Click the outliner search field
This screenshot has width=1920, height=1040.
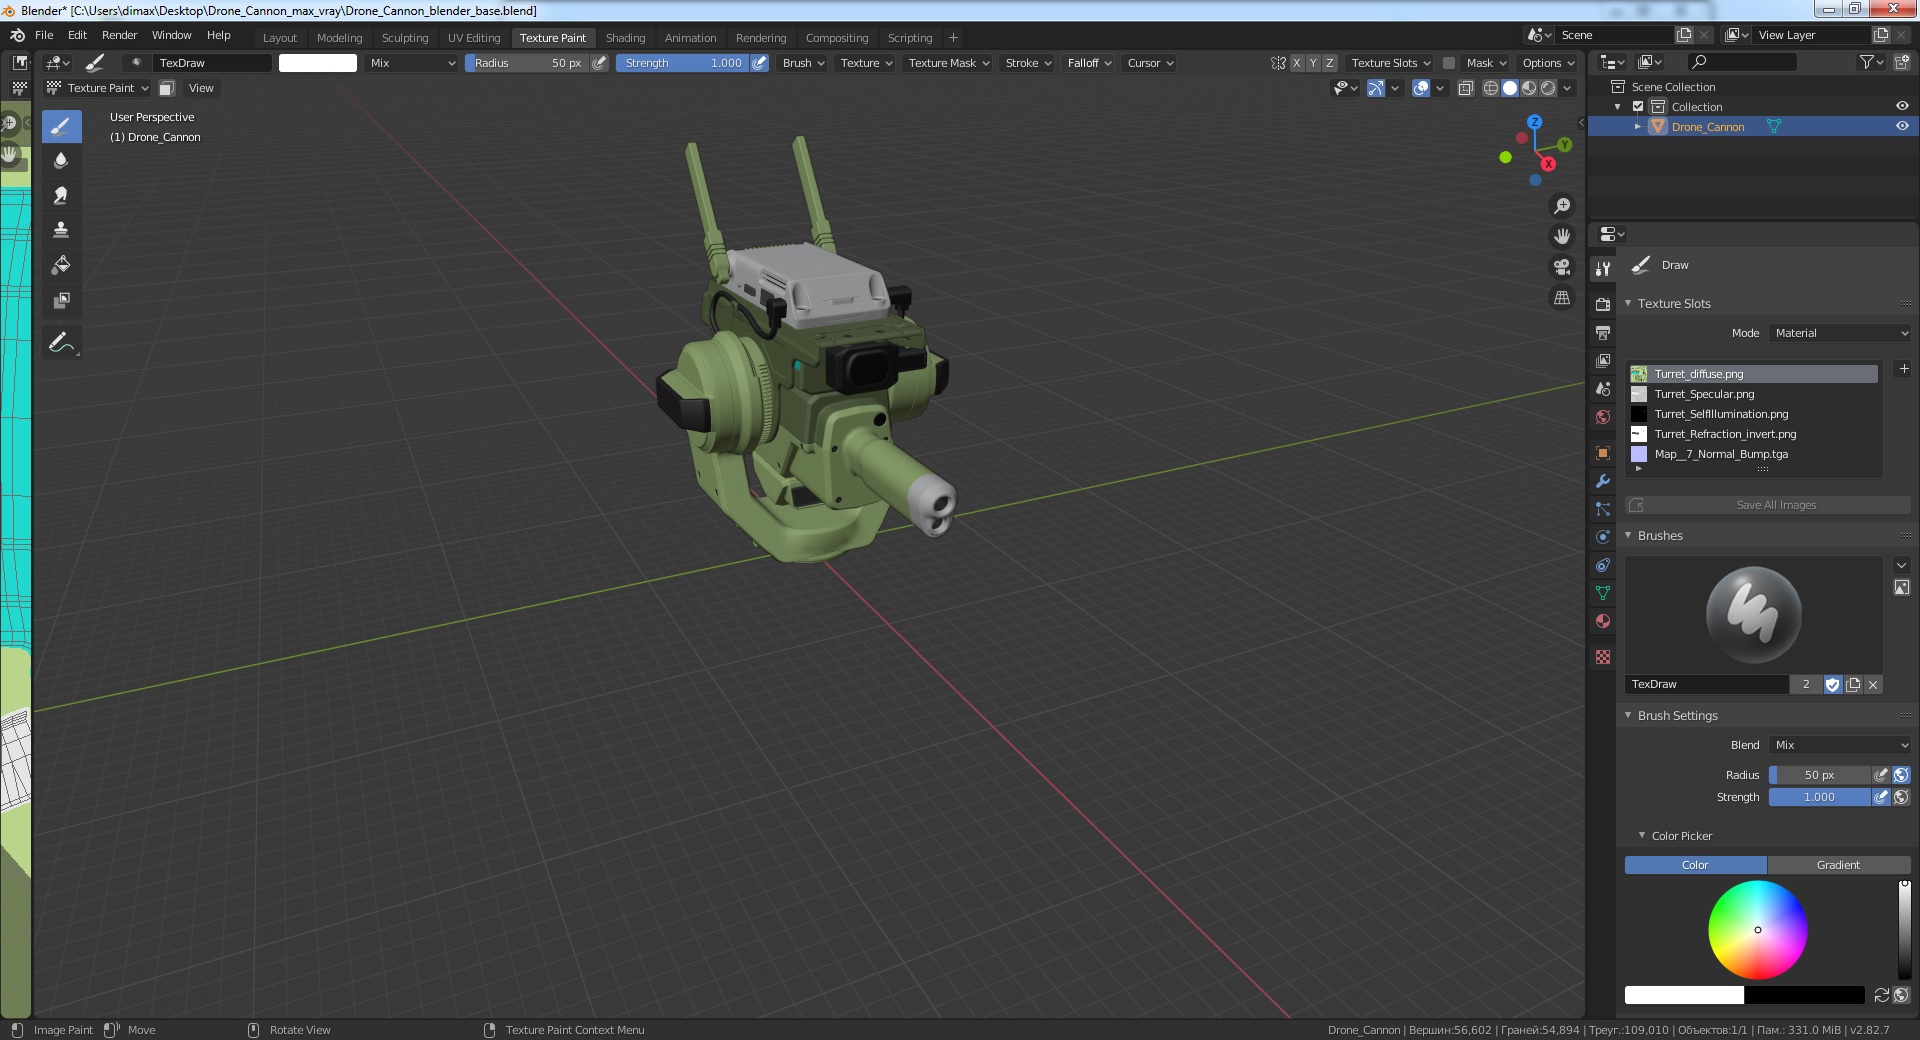[1741, 62]
